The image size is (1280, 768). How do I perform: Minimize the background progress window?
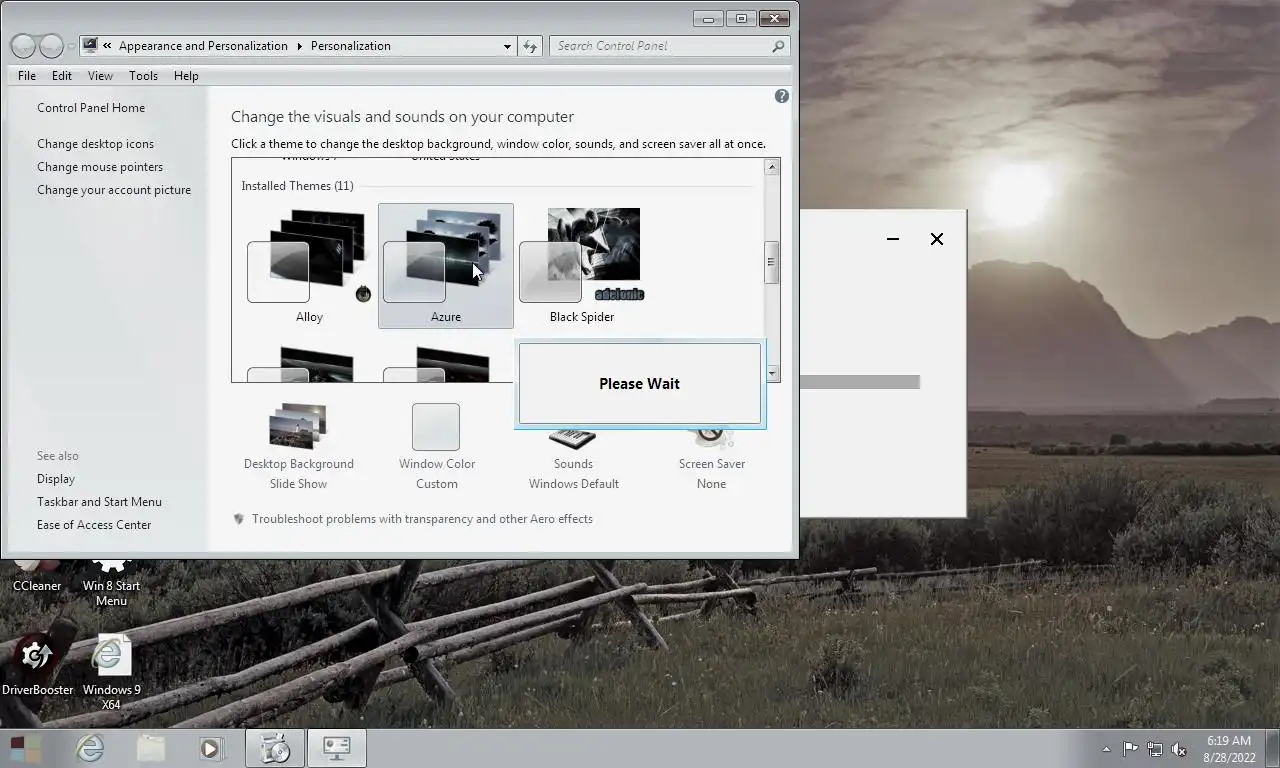(893, 239)
